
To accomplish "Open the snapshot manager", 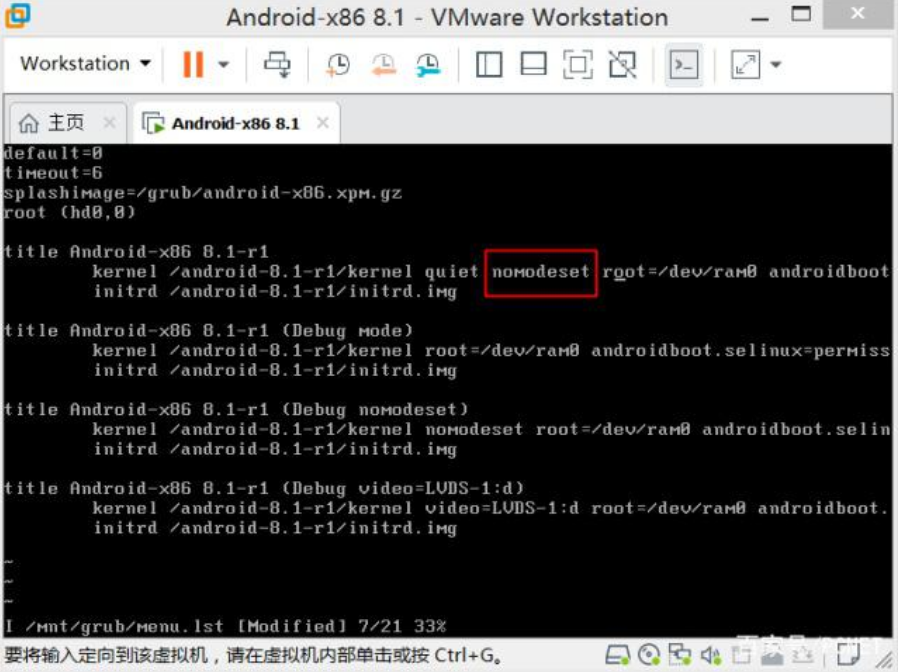I will click(428, 64).
